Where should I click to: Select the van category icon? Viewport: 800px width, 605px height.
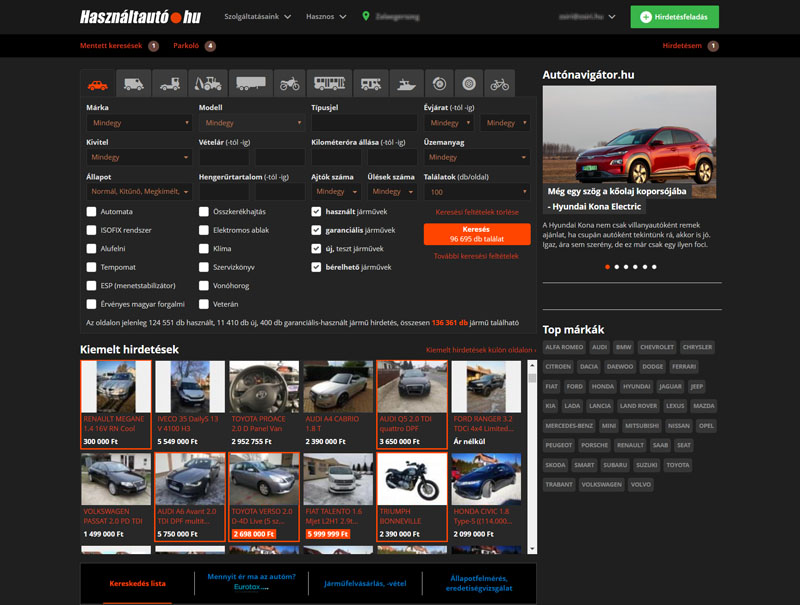[x=134, y=84]
